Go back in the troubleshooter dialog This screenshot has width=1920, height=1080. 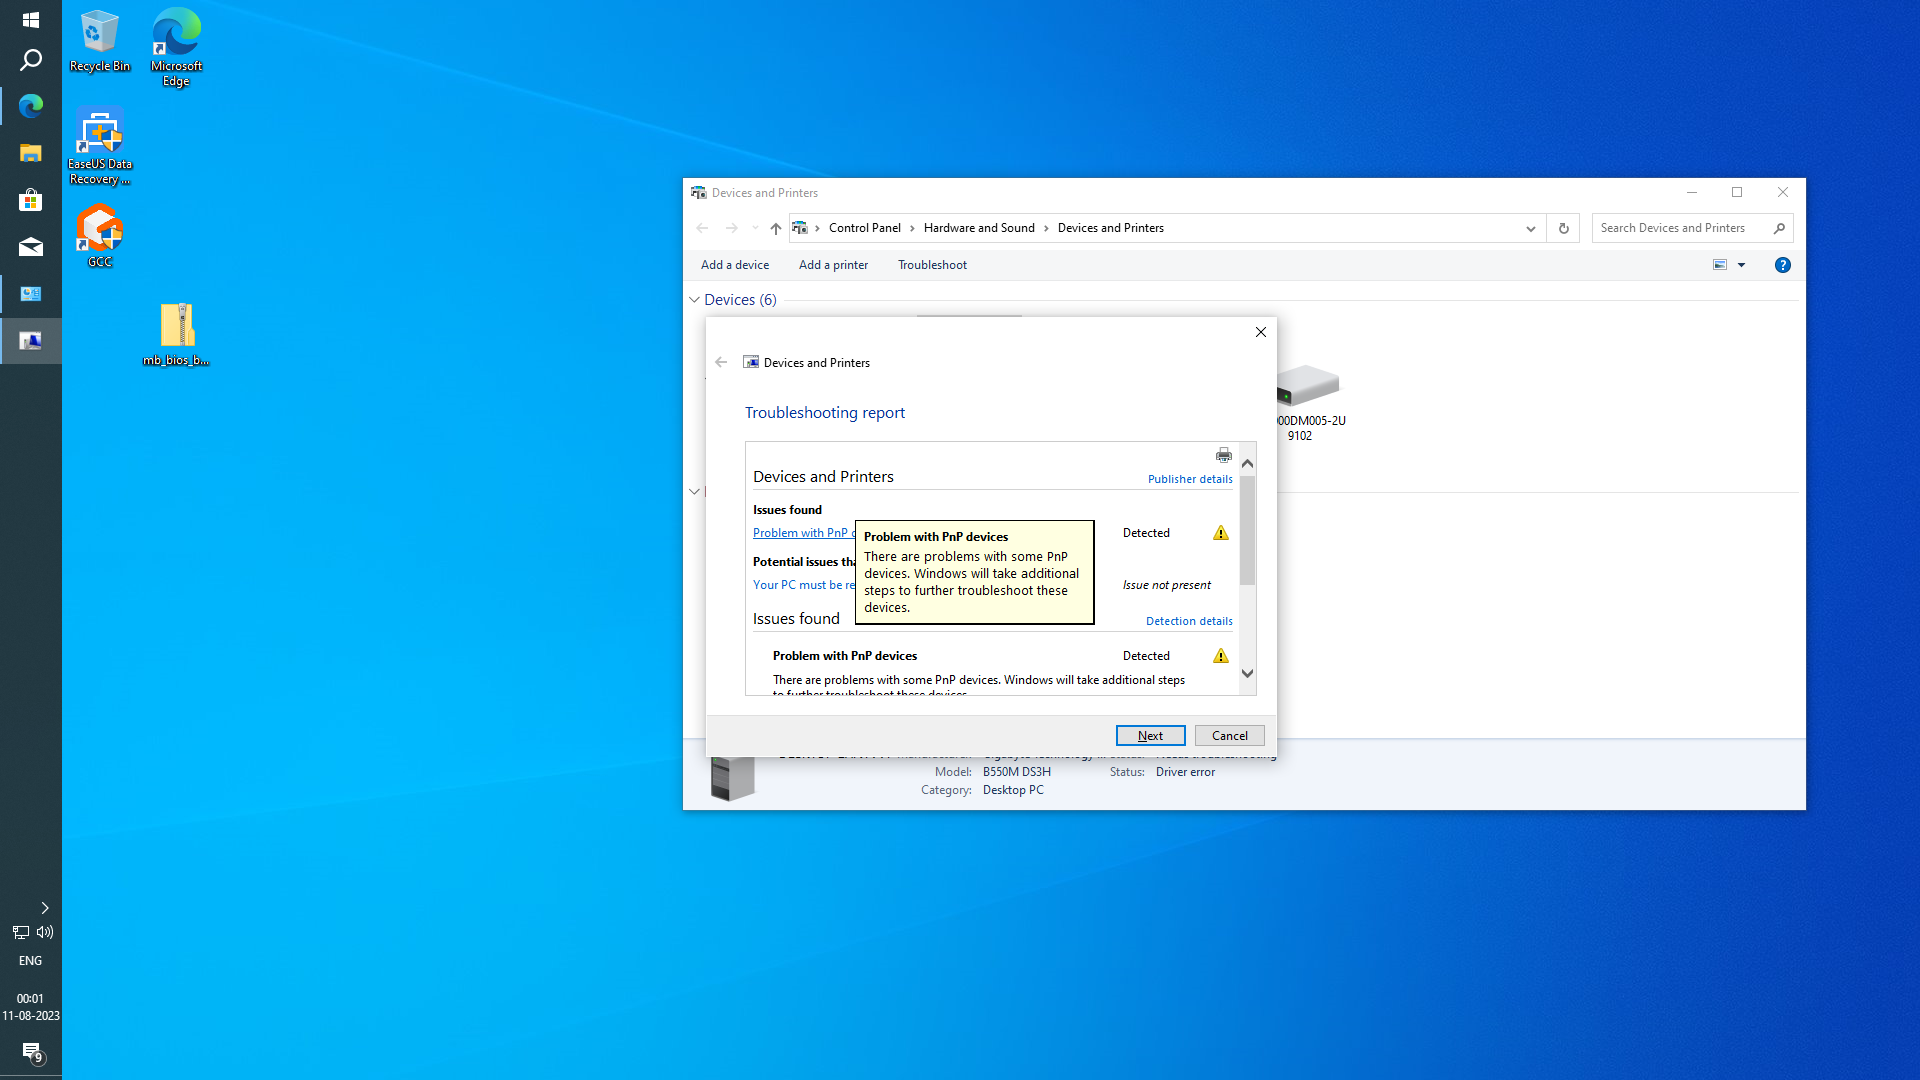(721, 362)
